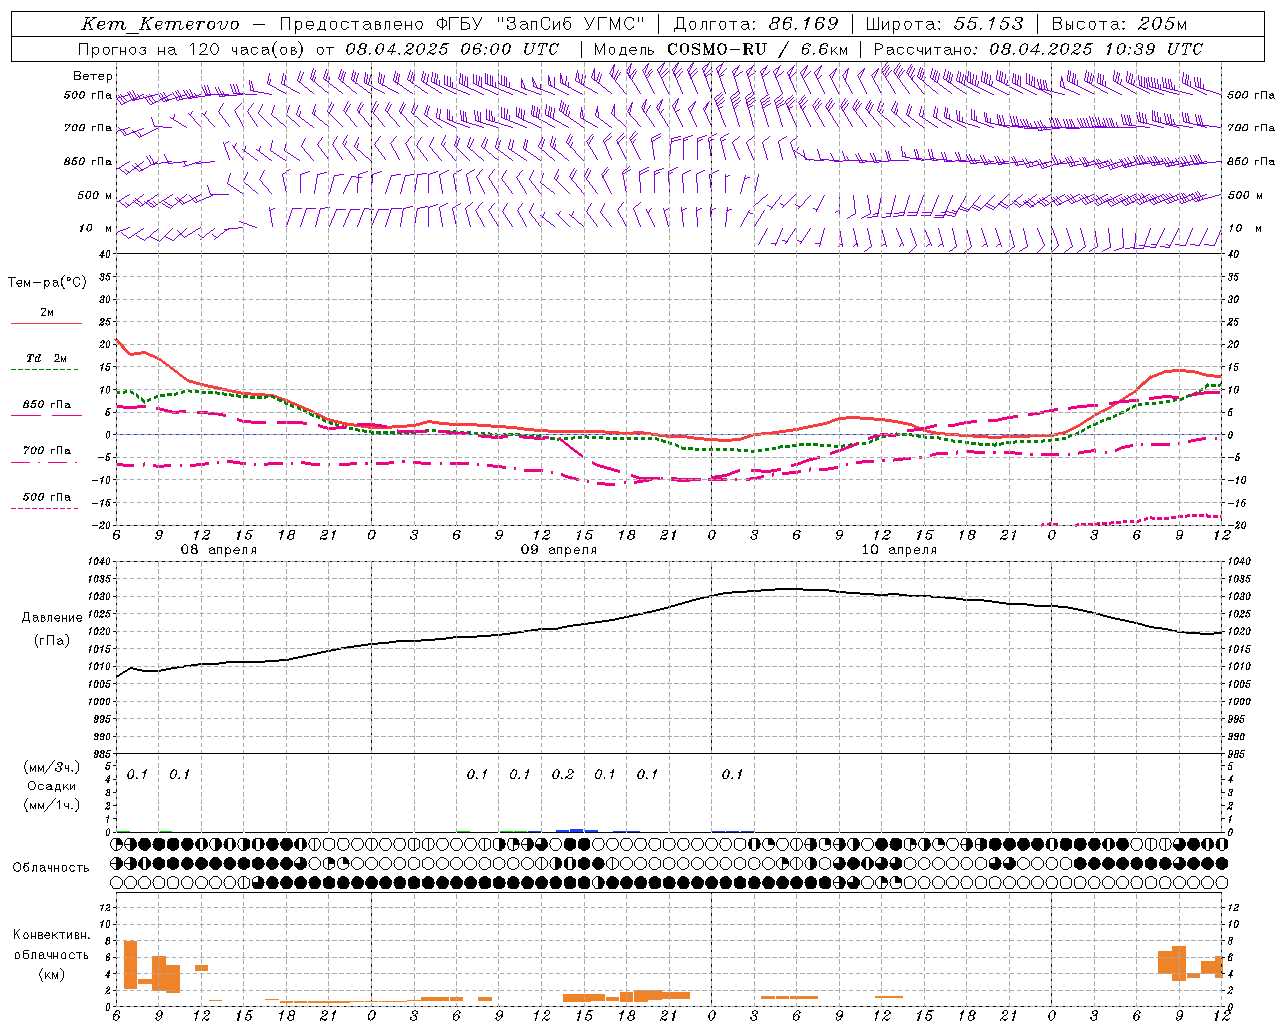Click the red solid line sample under '2м'
The image size is (1280, 1024).
point(46,324)
